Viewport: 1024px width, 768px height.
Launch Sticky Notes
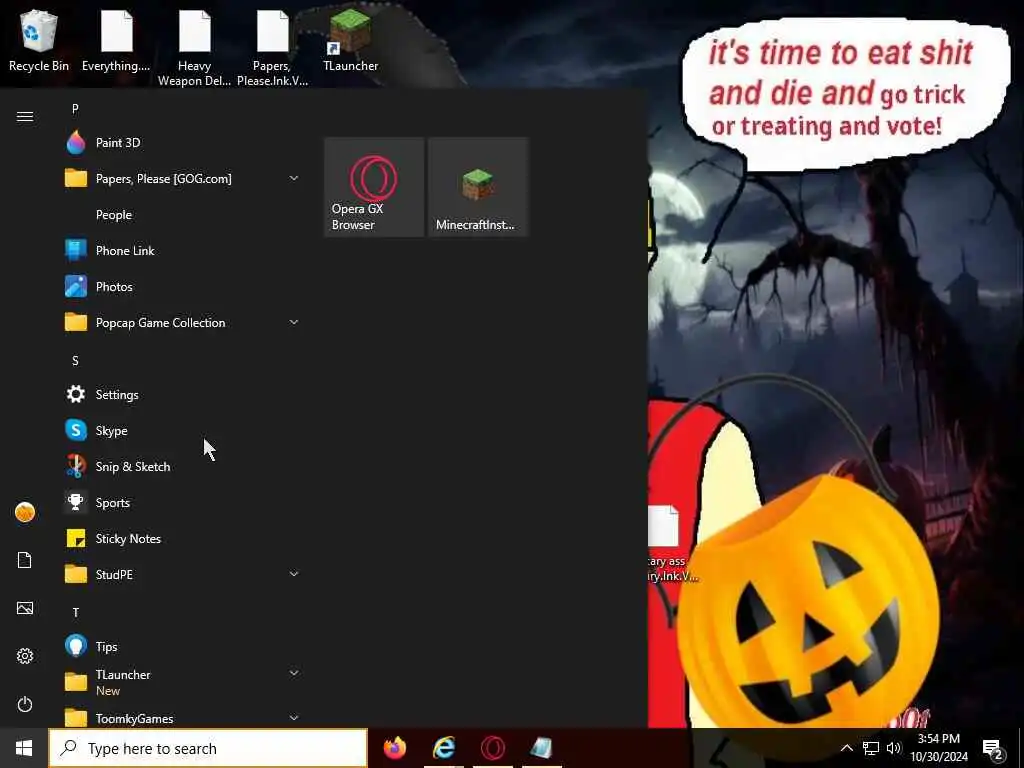(x=182, y=538)
